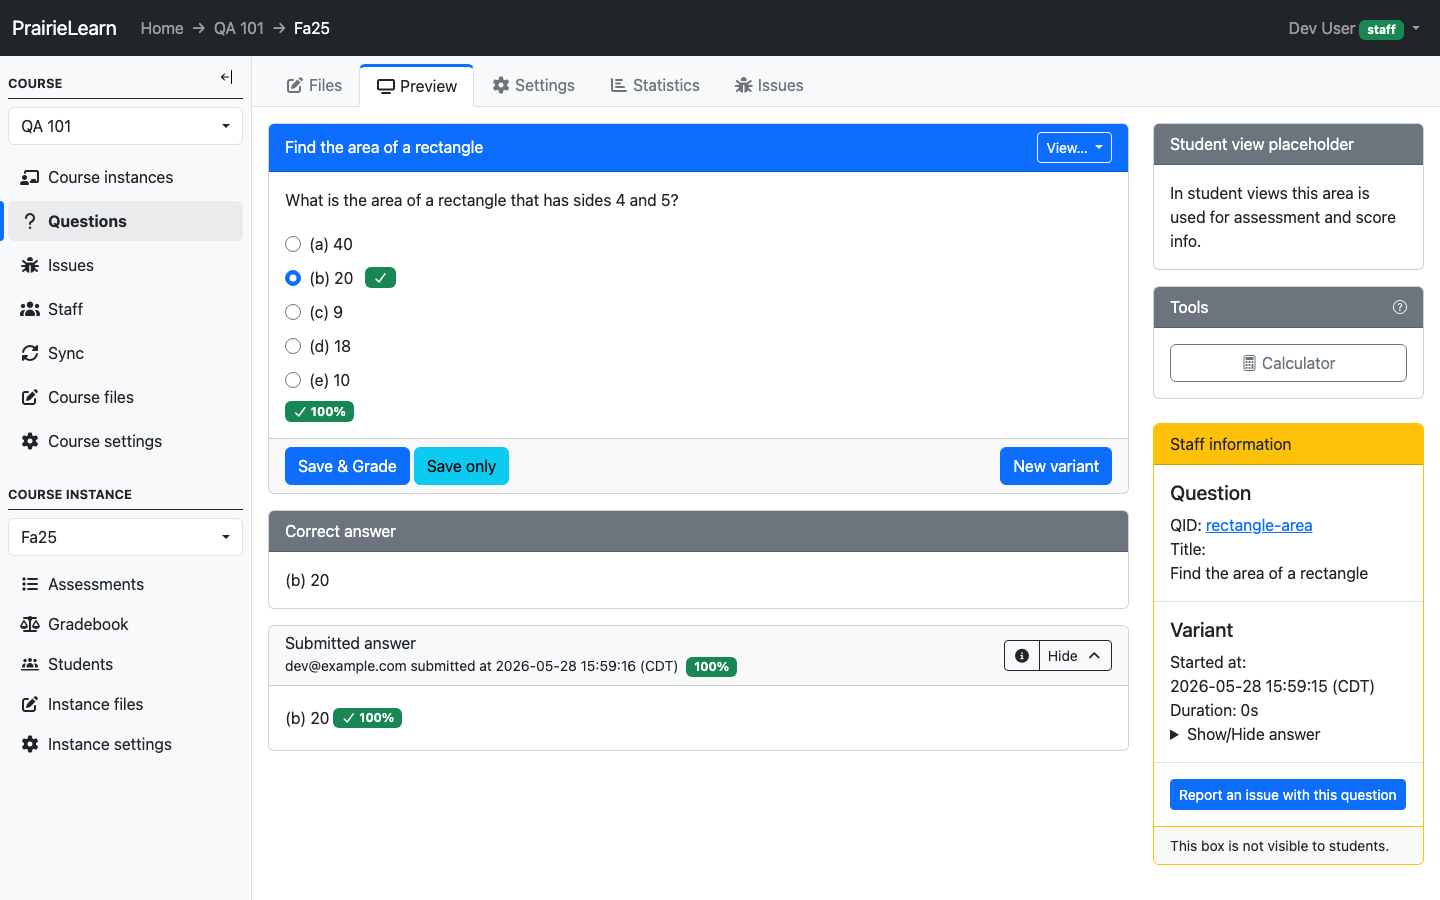Click the Staff people icon
Viewport: 1440px width, 900px height.
click(30, 309)
